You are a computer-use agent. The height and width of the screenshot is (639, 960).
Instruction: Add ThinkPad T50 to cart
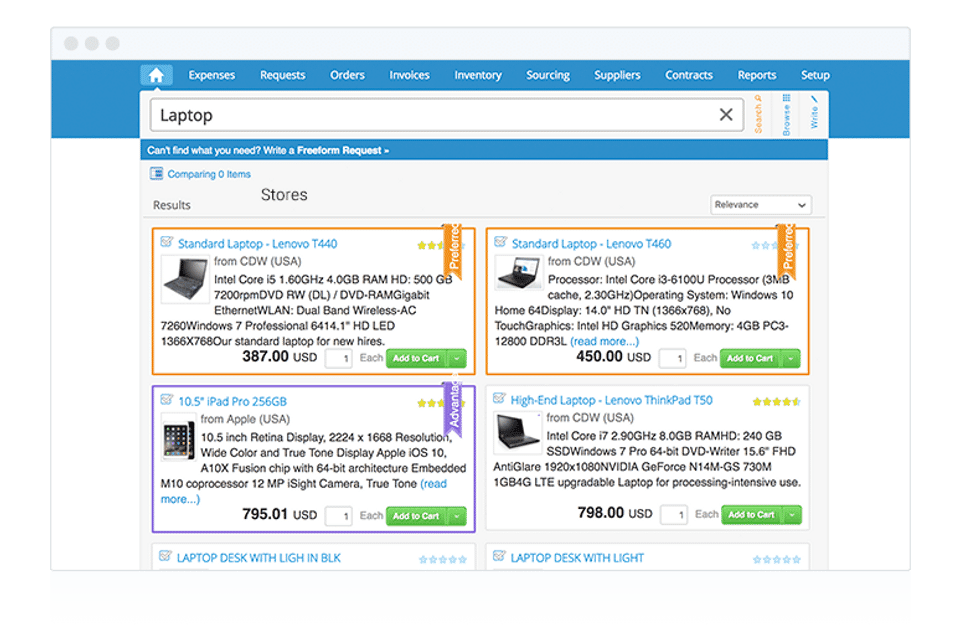752,515
